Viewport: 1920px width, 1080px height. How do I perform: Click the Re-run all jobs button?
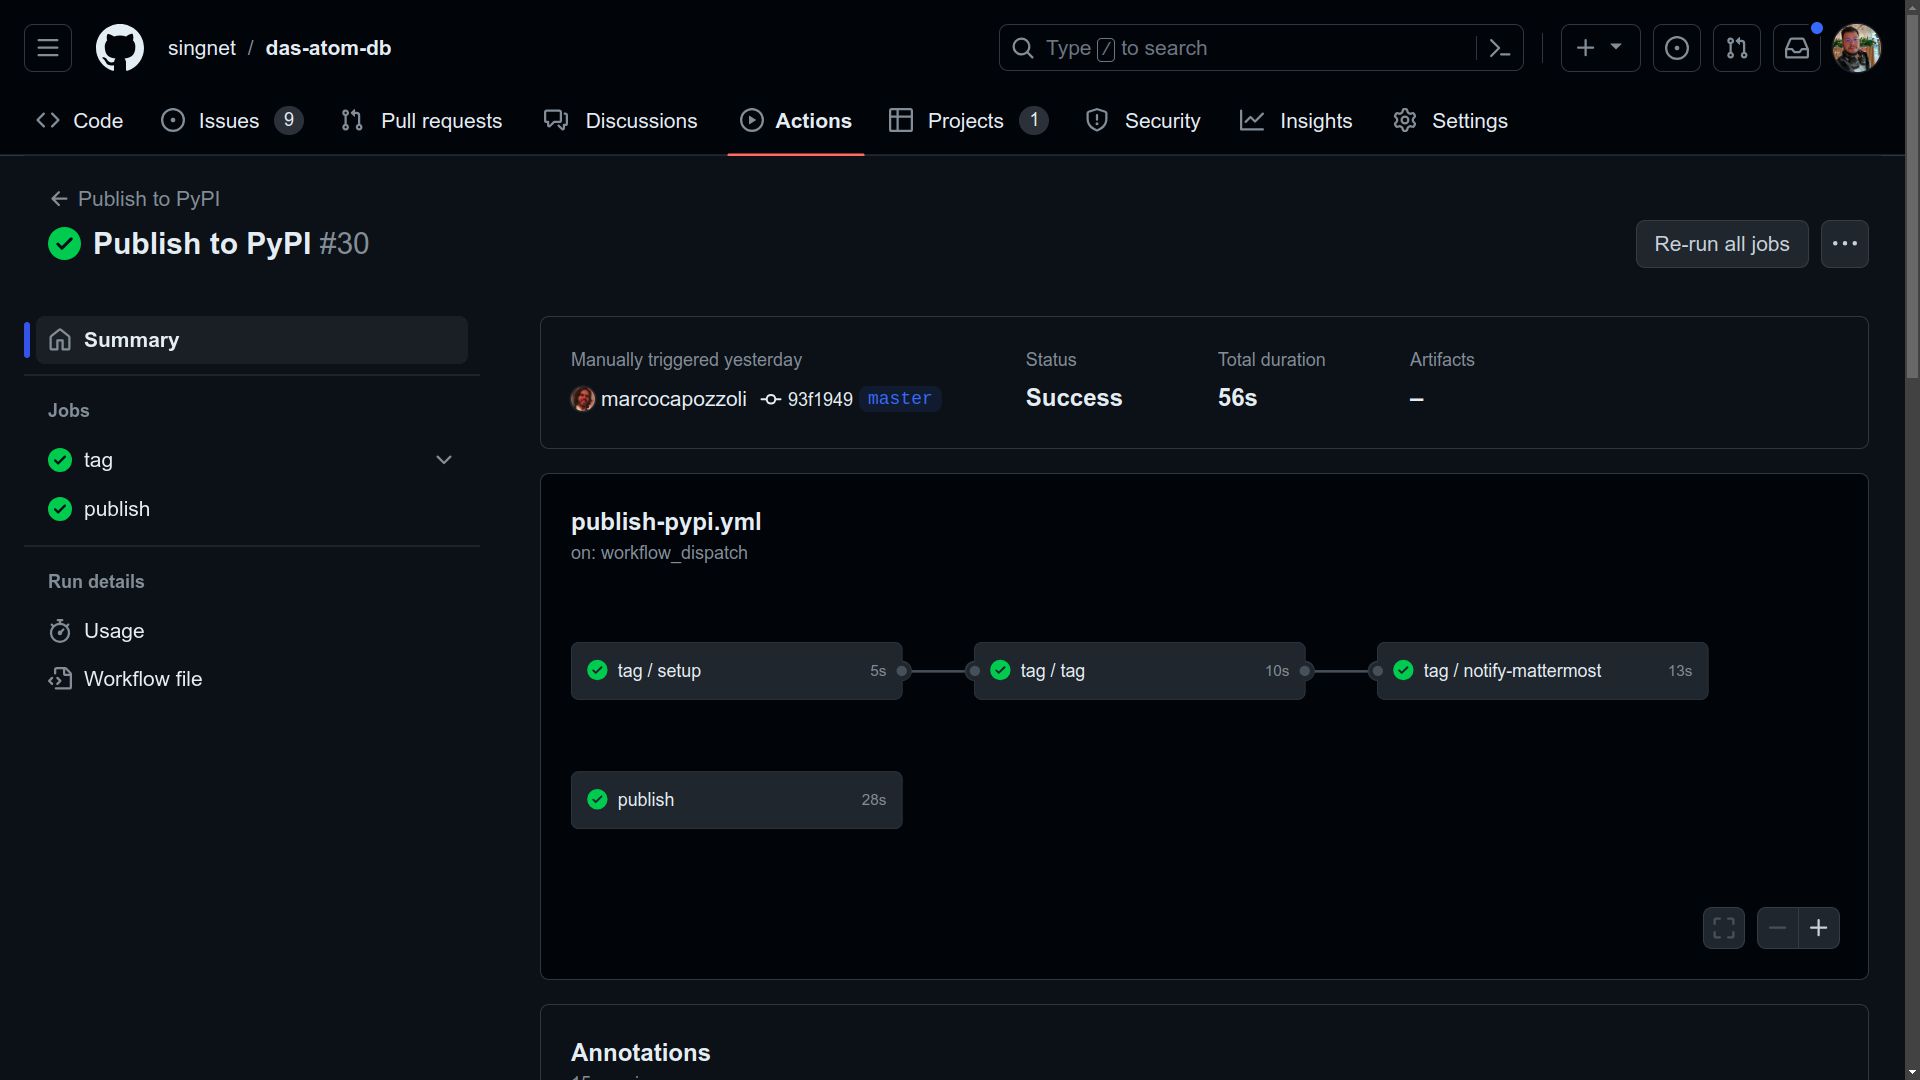click(1721, 244)
